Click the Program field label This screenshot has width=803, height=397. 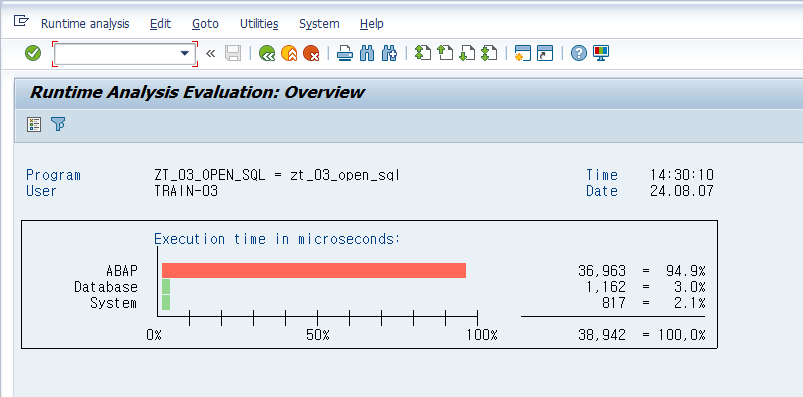tap(53, 175)
